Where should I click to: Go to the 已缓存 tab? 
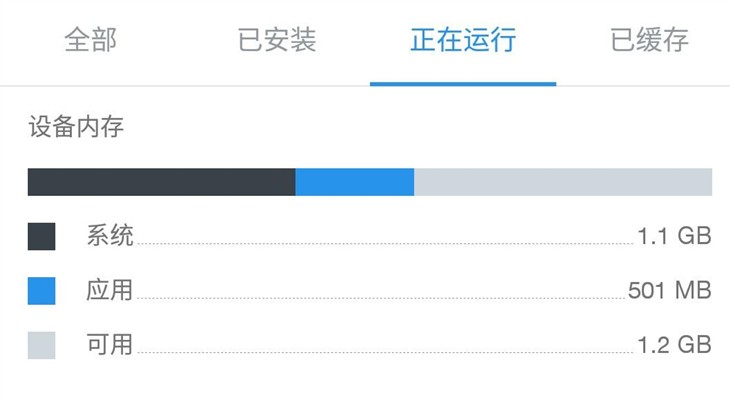[x=649, y=40]
